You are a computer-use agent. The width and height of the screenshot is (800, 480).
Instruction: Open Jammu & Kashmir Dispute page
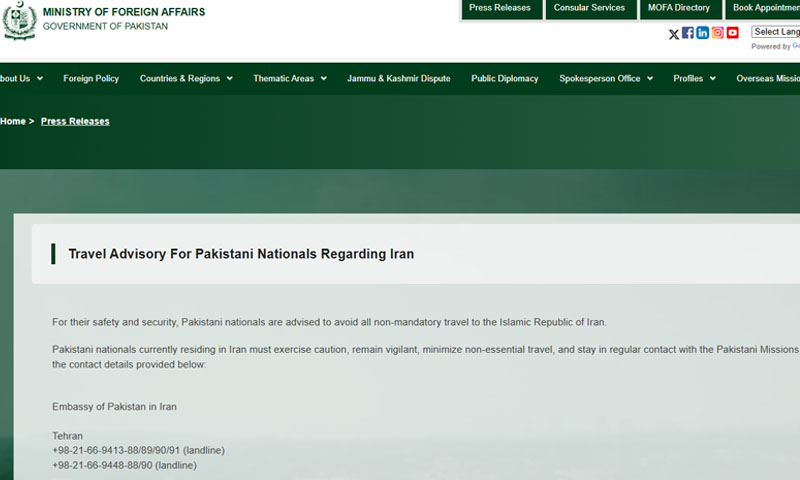[398, 78]
